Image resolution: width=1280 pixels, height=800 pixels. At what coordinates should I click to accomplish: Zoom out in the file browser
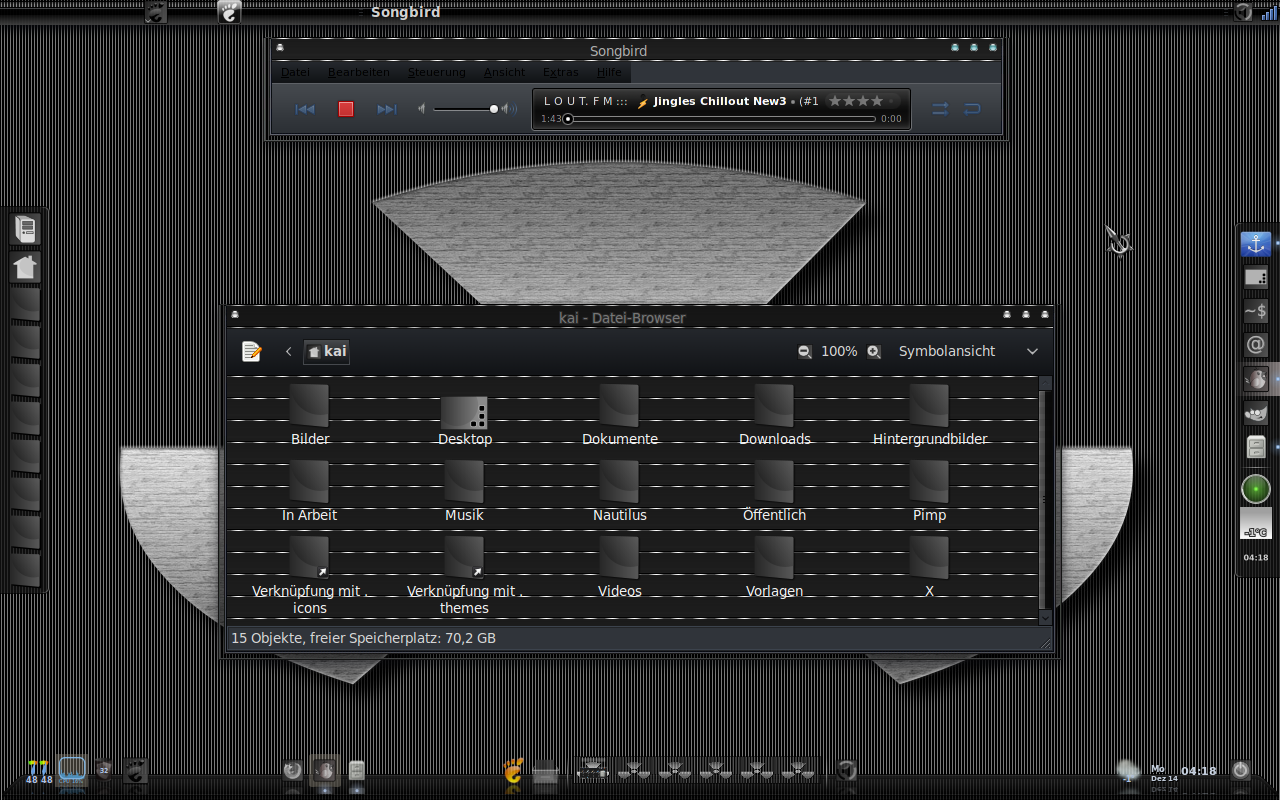point(805,351)
